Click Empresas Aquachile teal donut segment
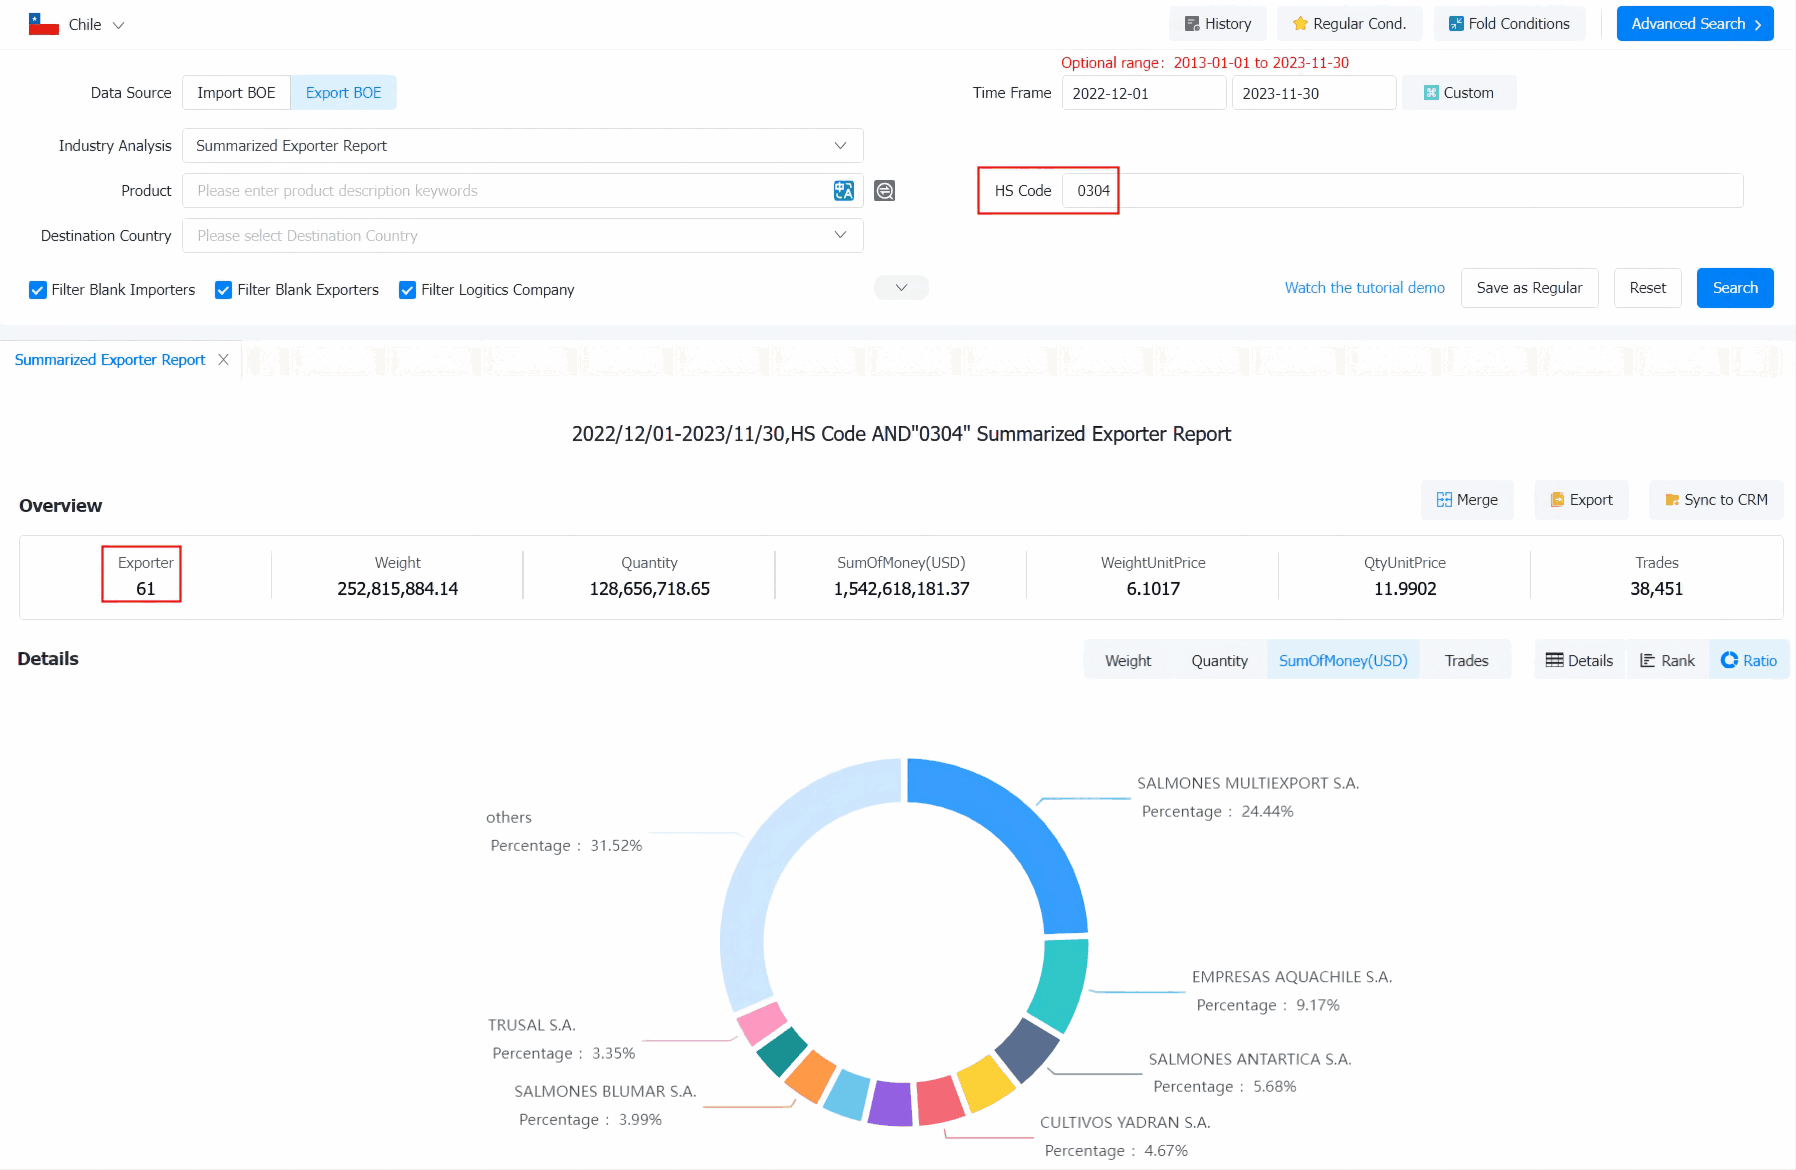The height and width of the screenshot is (1170, 1796). [1060, 985]
